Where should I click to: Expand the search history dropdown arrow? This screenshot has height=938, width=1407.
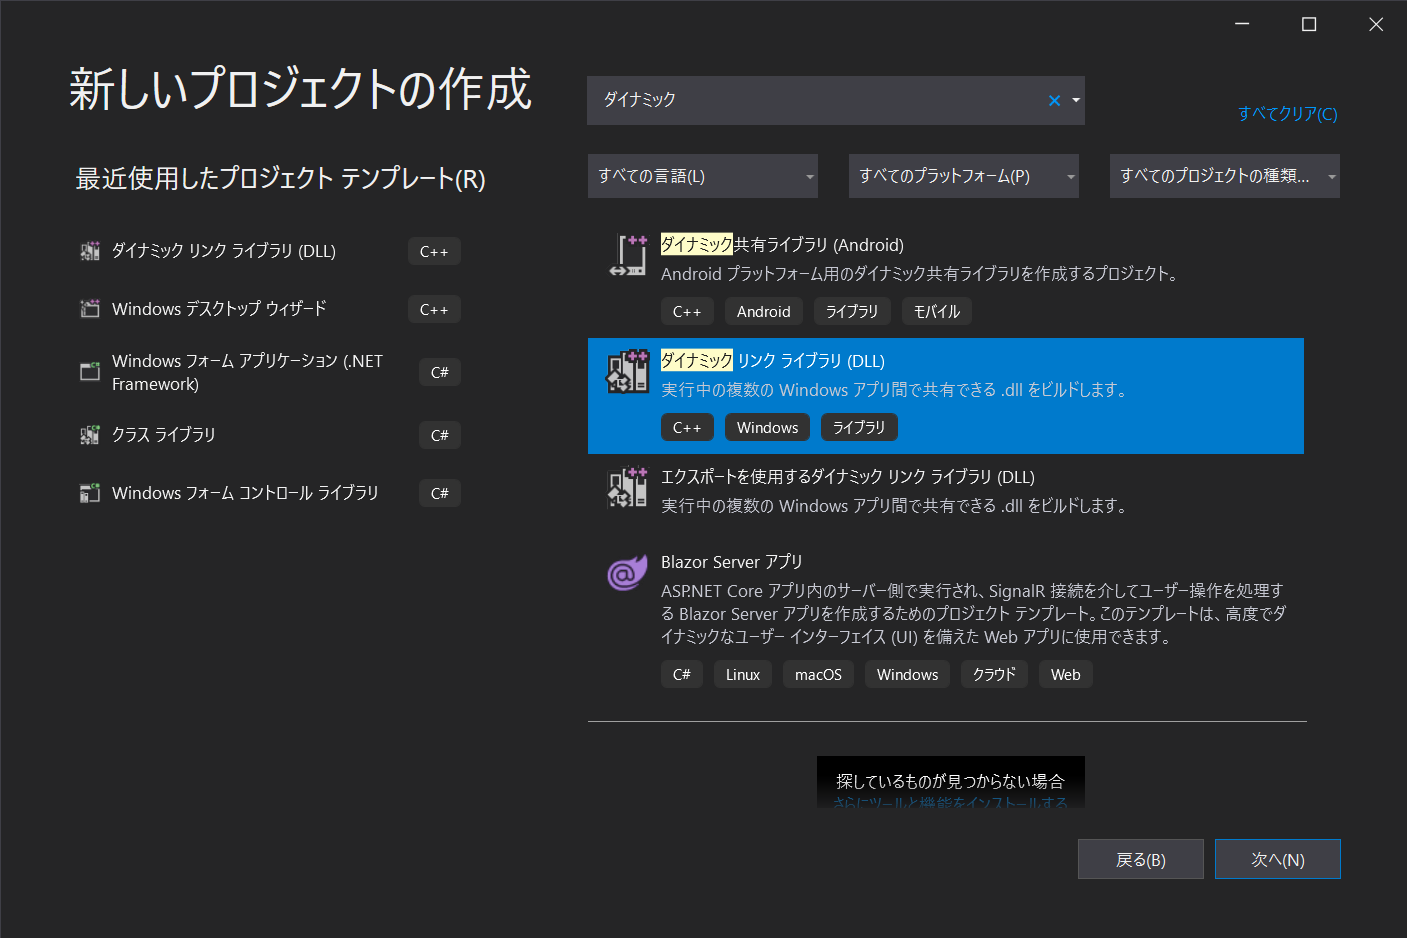[x=1075, y=100]
